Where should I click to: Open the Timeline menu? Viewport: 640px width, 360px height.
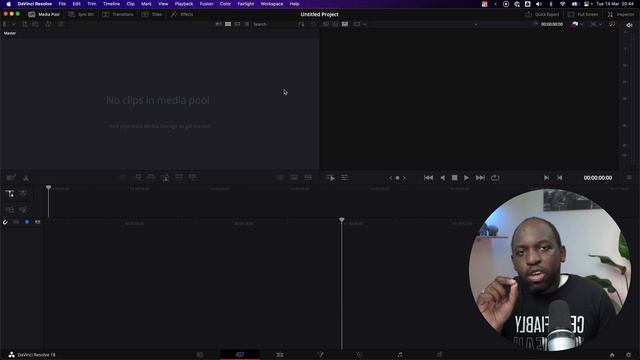tap(111, 4)
